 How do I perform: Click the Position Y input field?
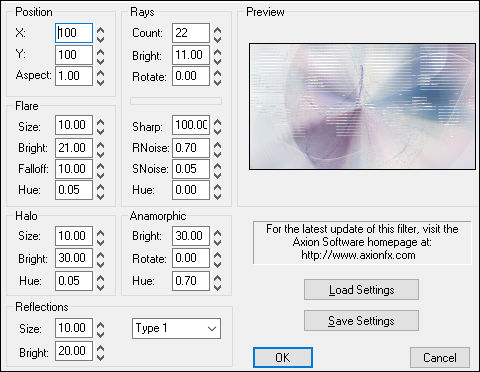[74, 55]
